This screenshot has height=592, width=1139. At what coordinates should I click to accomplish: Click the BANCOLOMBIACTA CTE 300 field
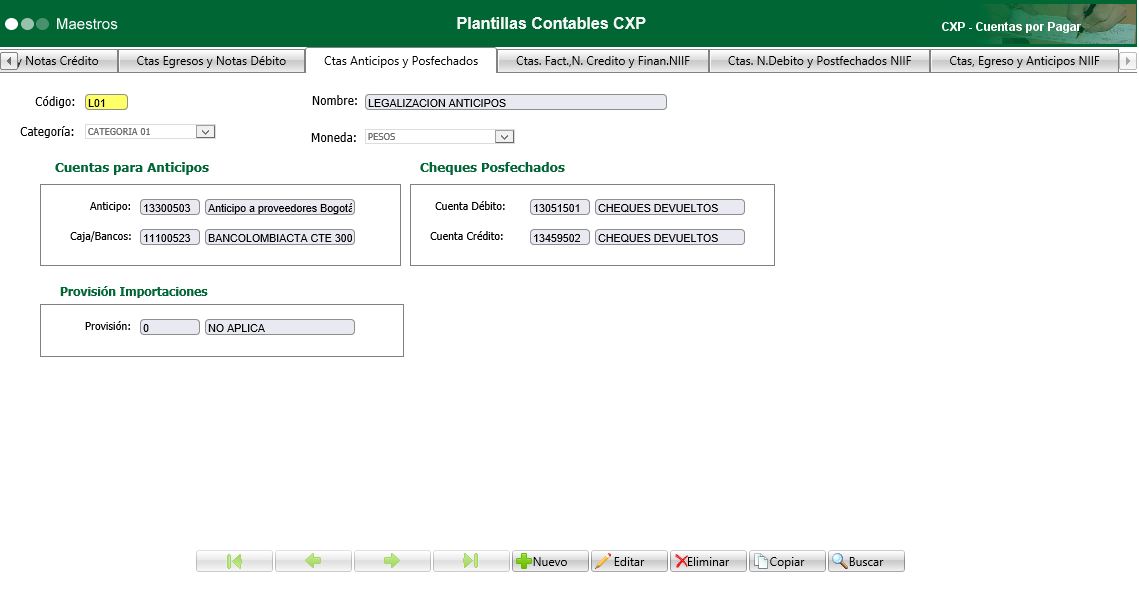coord(280,238)
